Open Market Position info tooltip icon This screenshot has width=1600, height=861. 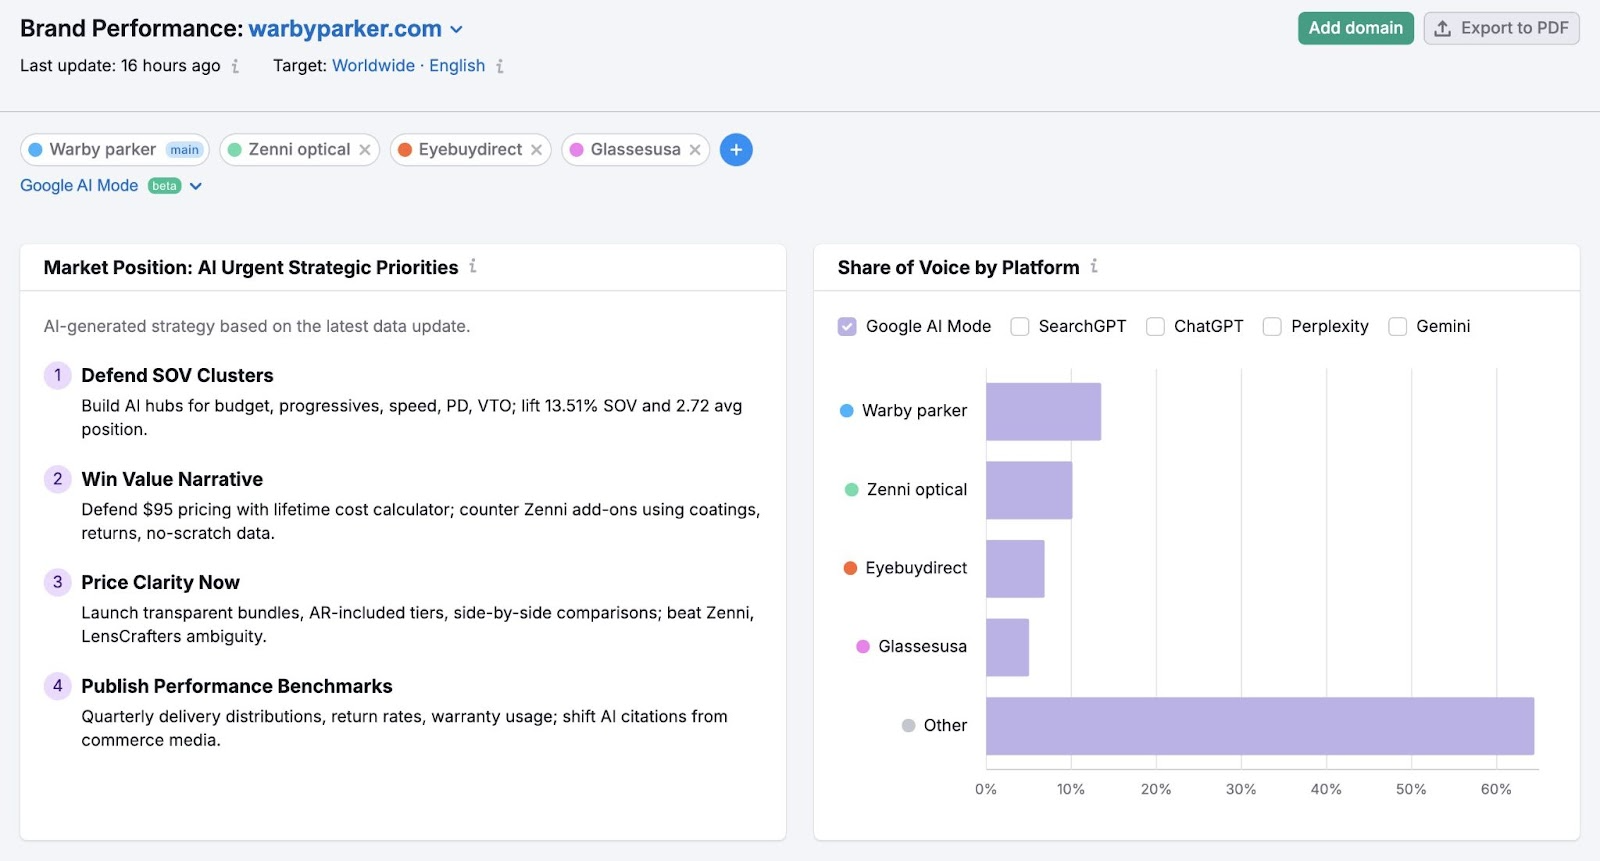coord(473,266)
